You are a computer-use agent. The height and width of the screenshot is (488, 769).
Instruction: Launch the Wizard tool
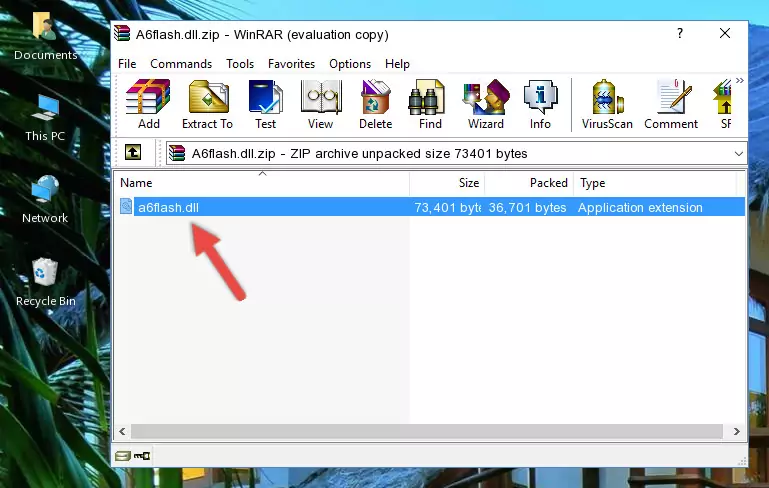[x=486, y=104]
